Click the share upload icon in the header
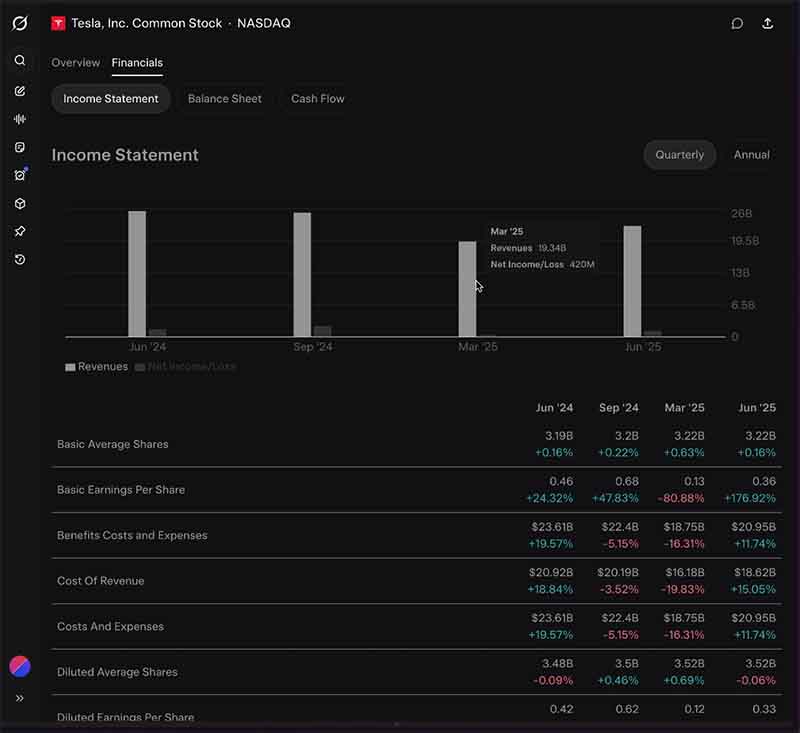The image size is (800, 733). pos(767,23)
